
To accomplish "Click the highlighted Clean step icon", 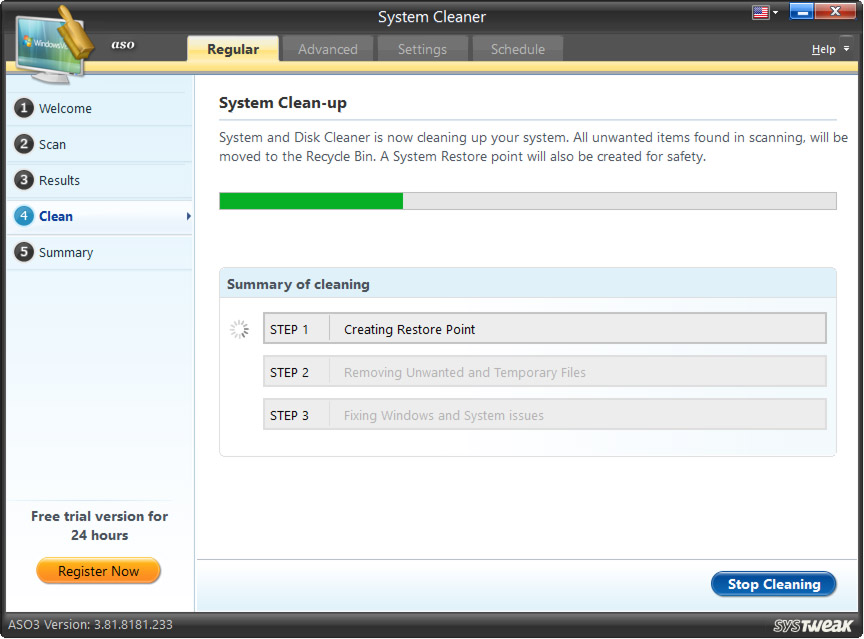I will (24, 216).
